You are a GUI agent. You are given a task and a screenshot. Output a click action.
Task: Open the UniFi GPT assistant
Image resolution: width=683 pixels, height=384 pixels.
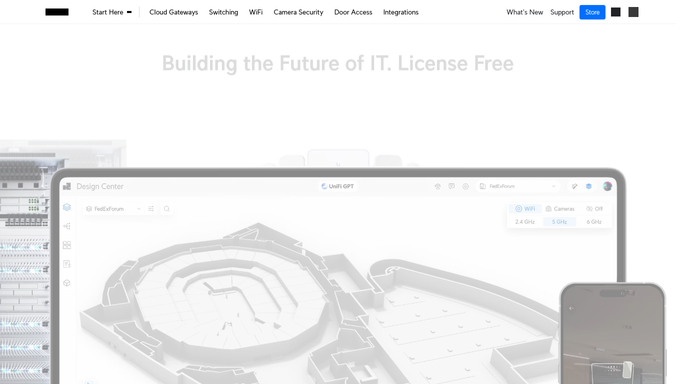(337, 186)
